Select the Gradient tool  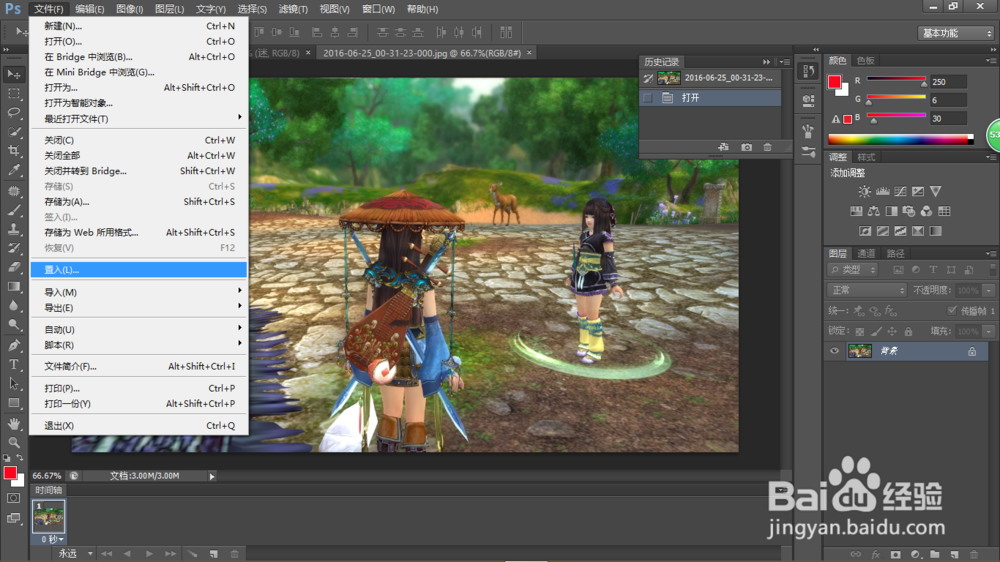13,286
